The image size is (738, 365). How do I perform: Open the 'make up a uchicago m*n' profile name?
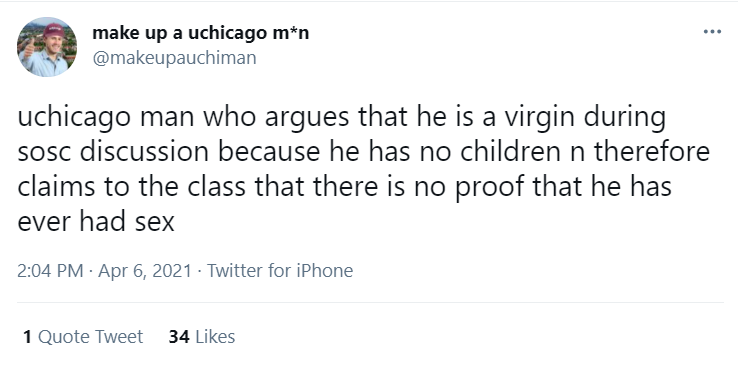[201, 33]
